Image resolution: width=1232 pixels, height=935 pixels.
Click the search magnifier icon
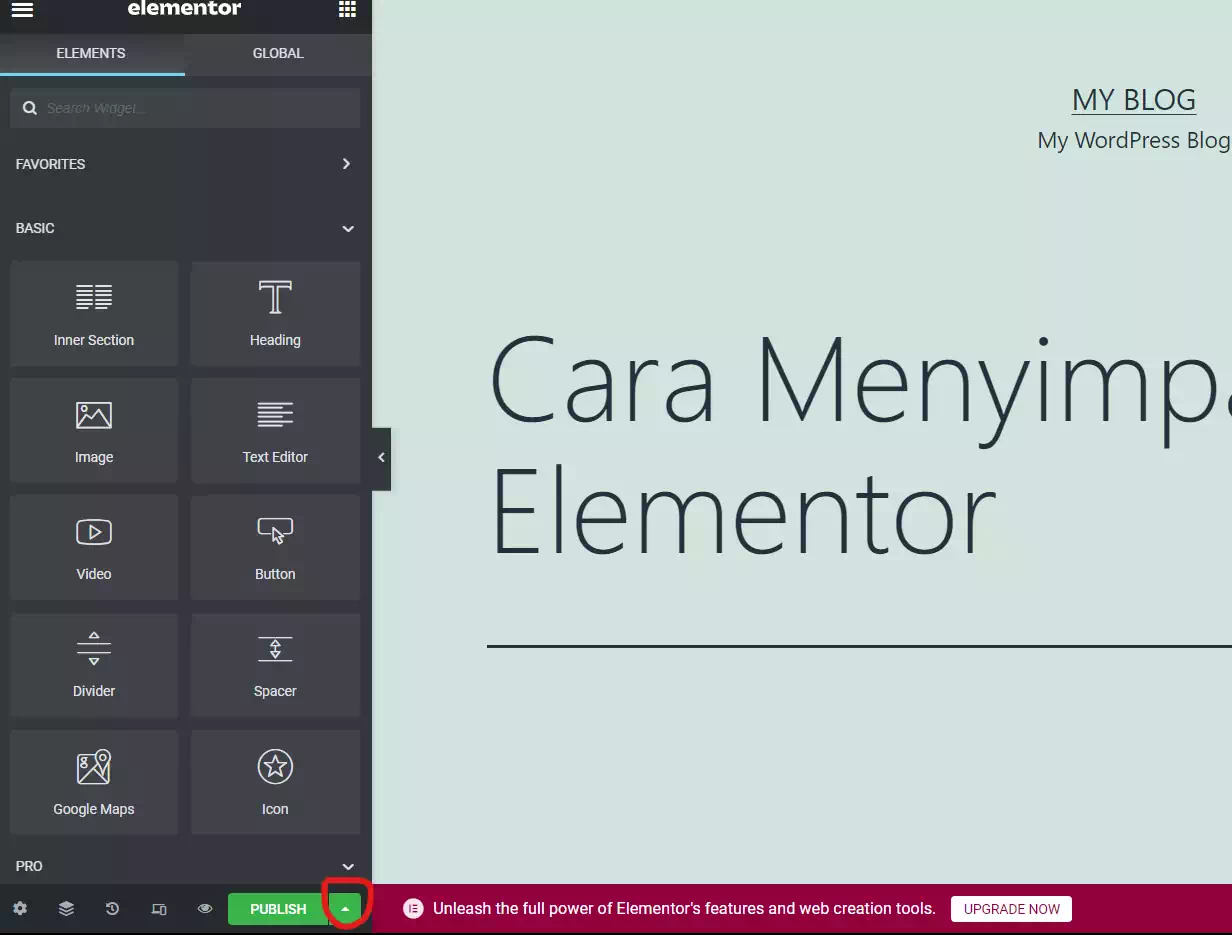tap(30, 108)
